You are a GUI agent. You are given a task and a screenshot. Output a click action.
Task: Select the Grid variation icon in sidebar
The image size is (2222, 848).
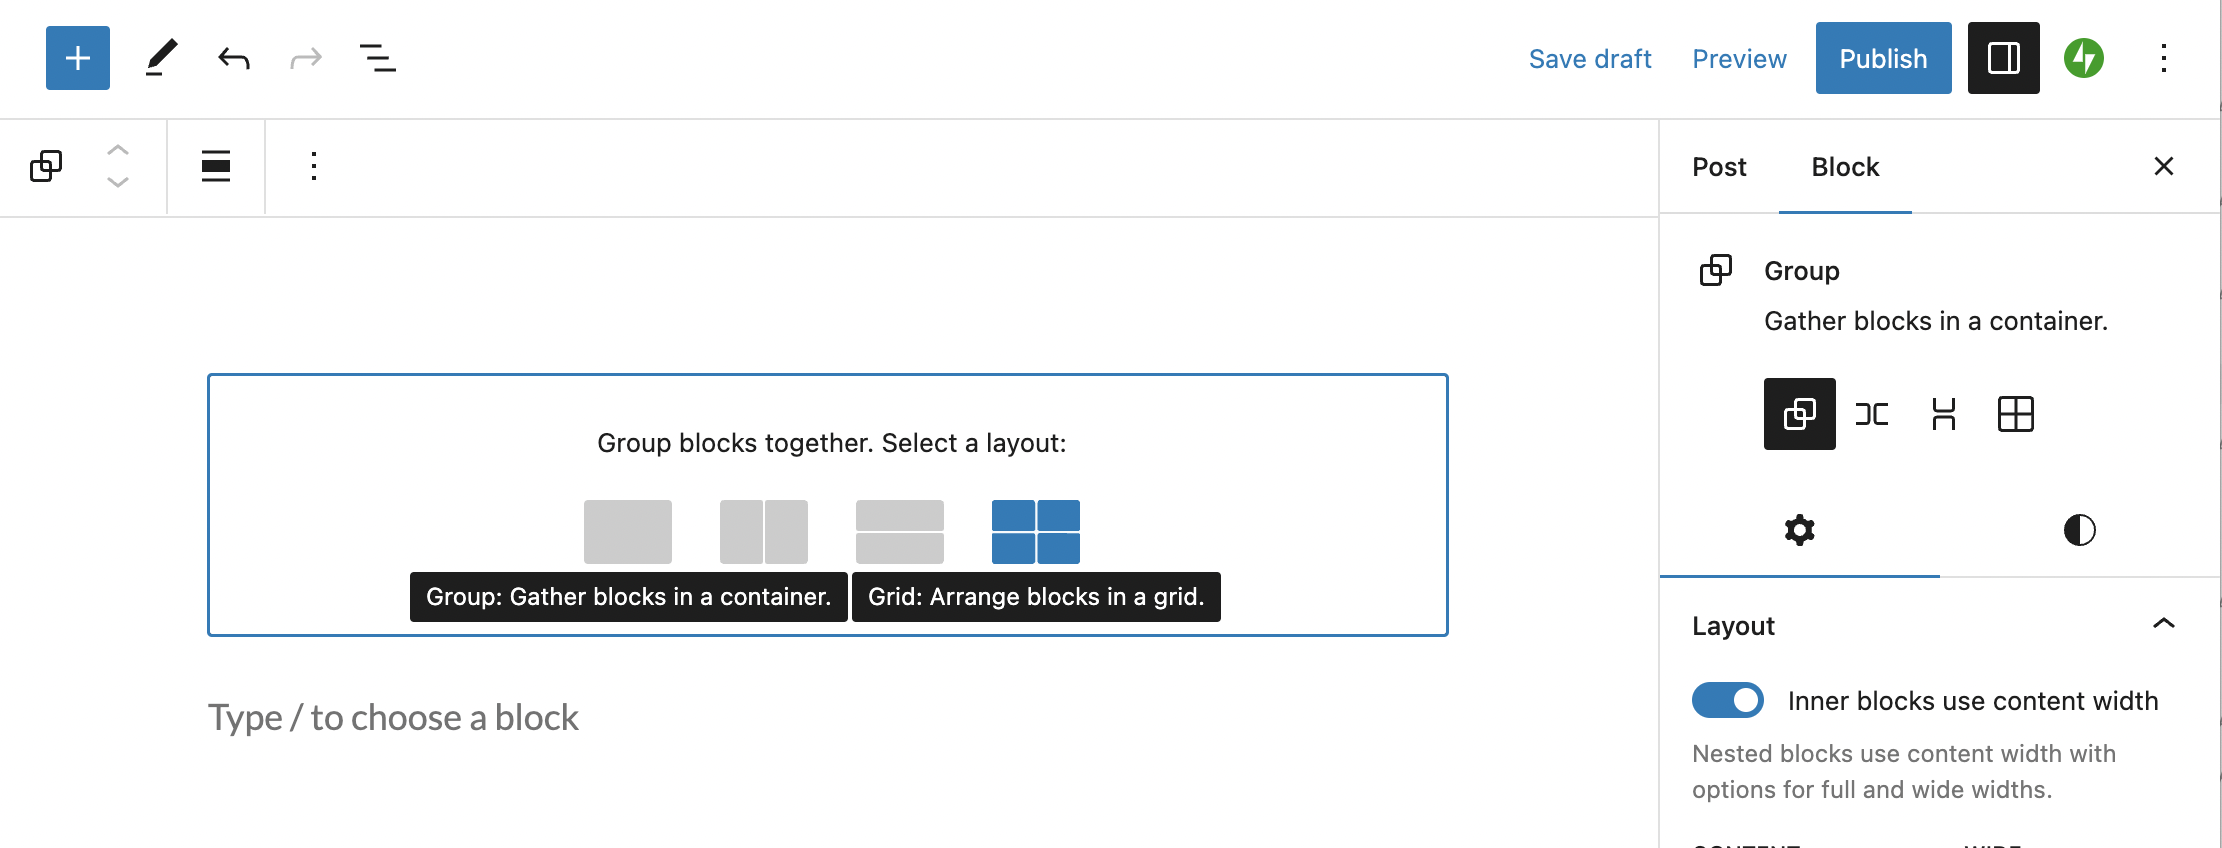[2016, 414]
